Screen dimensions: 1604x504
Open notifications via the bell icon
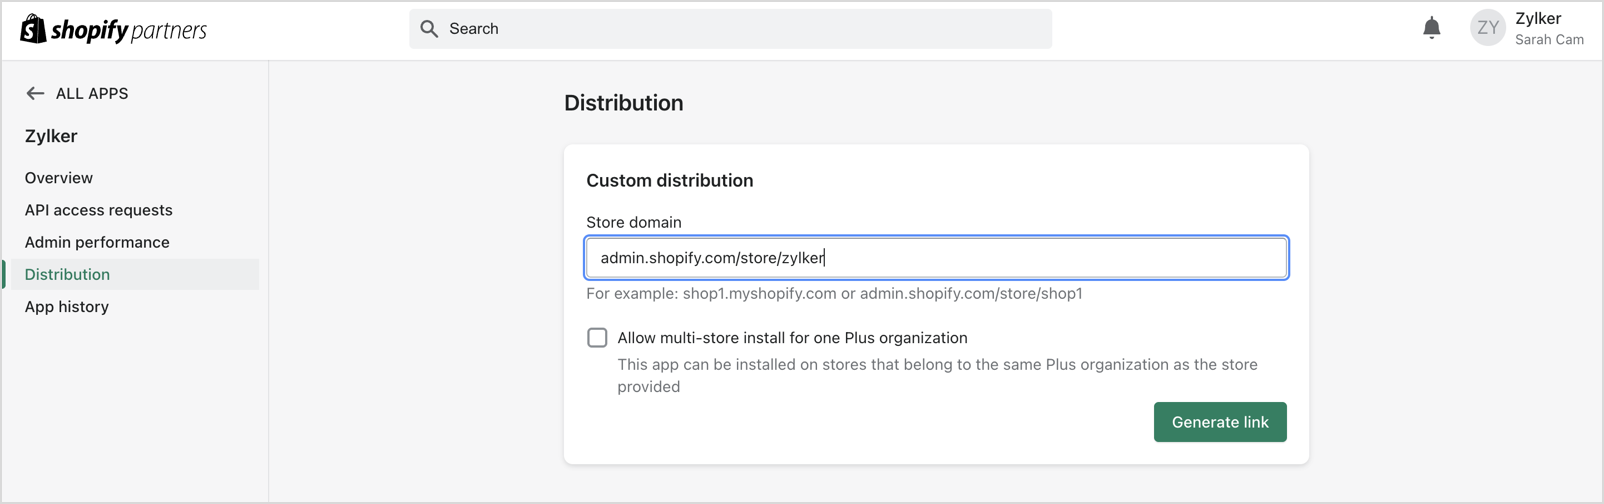click(1431, 28)
